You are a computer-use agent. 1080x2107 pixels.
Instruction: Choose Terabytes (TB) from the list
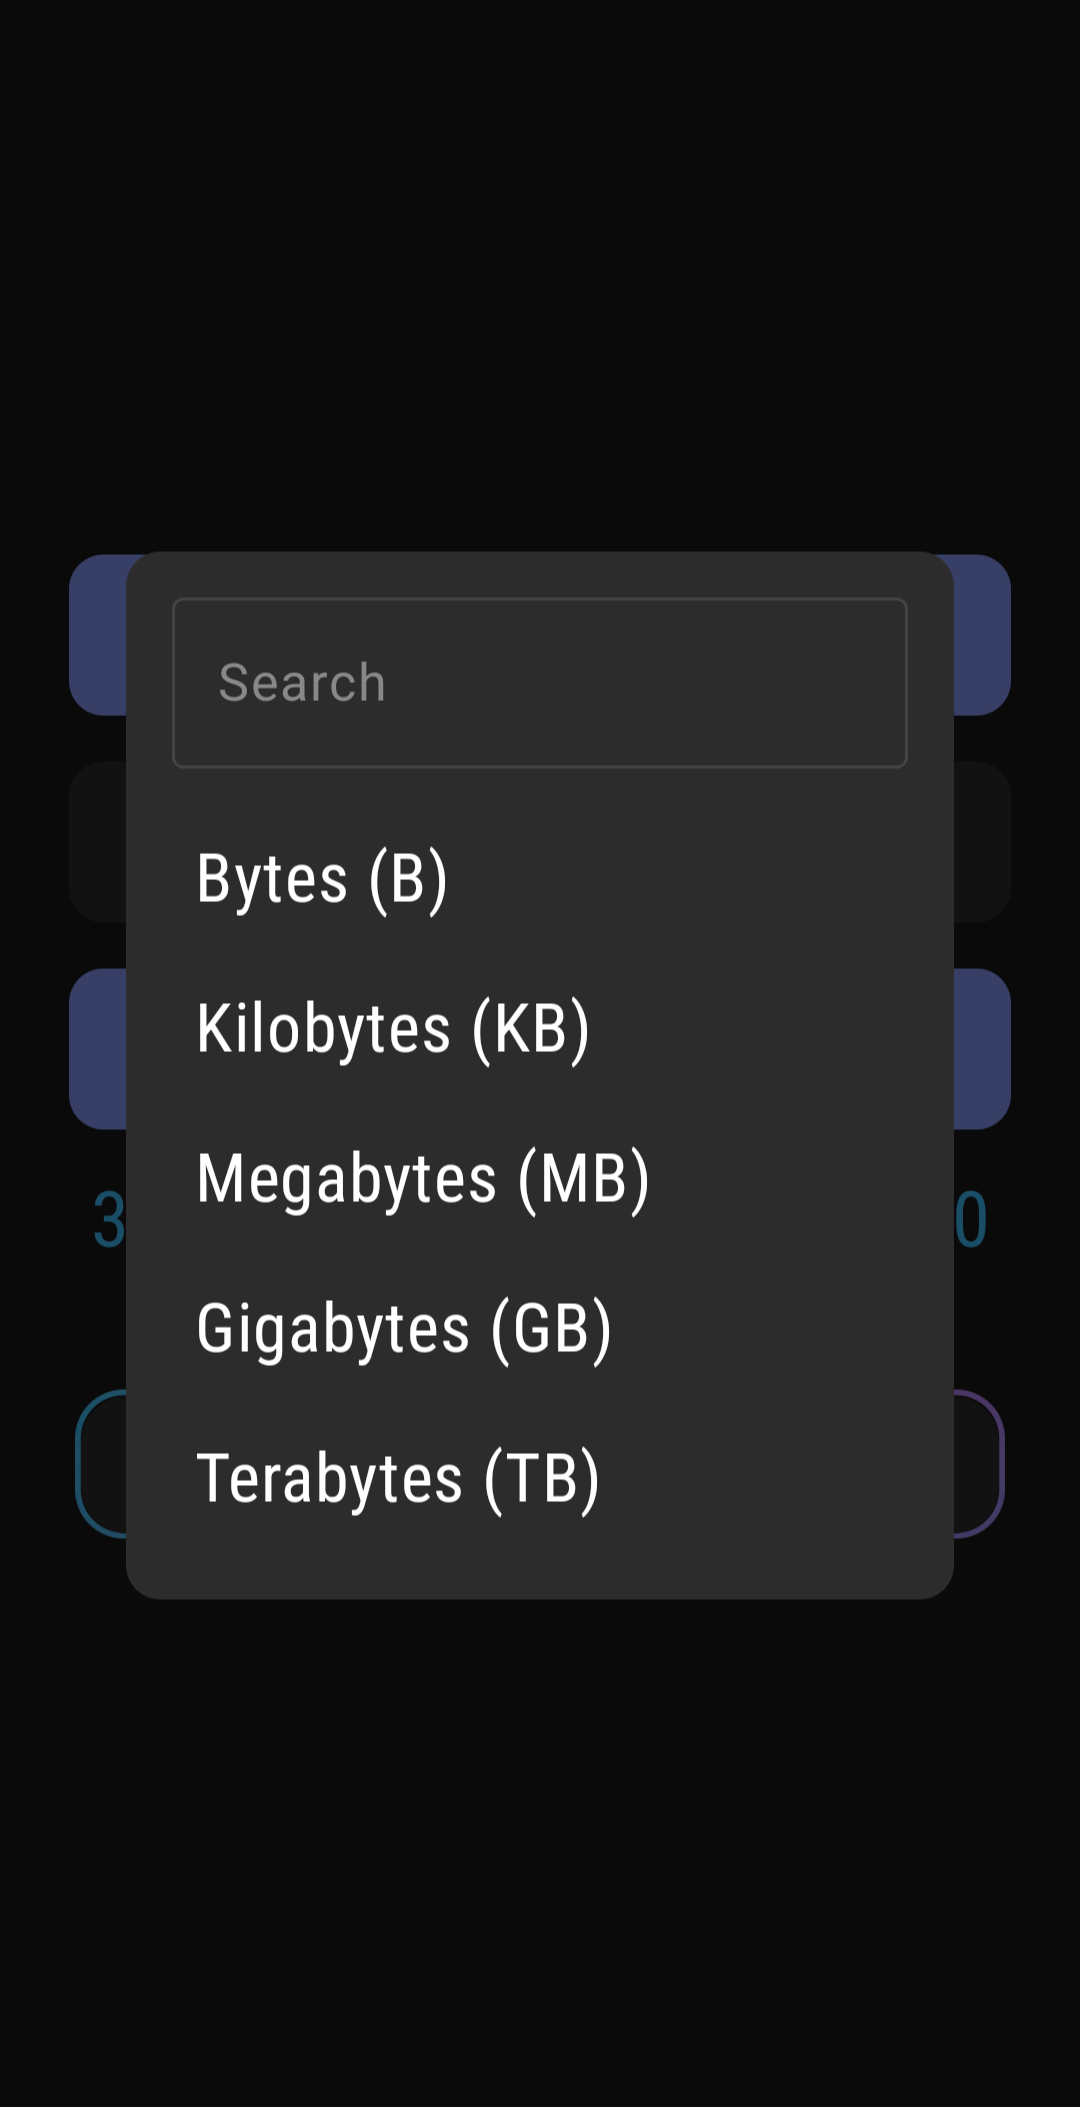pyautogui.click(x=398, y=1479)
